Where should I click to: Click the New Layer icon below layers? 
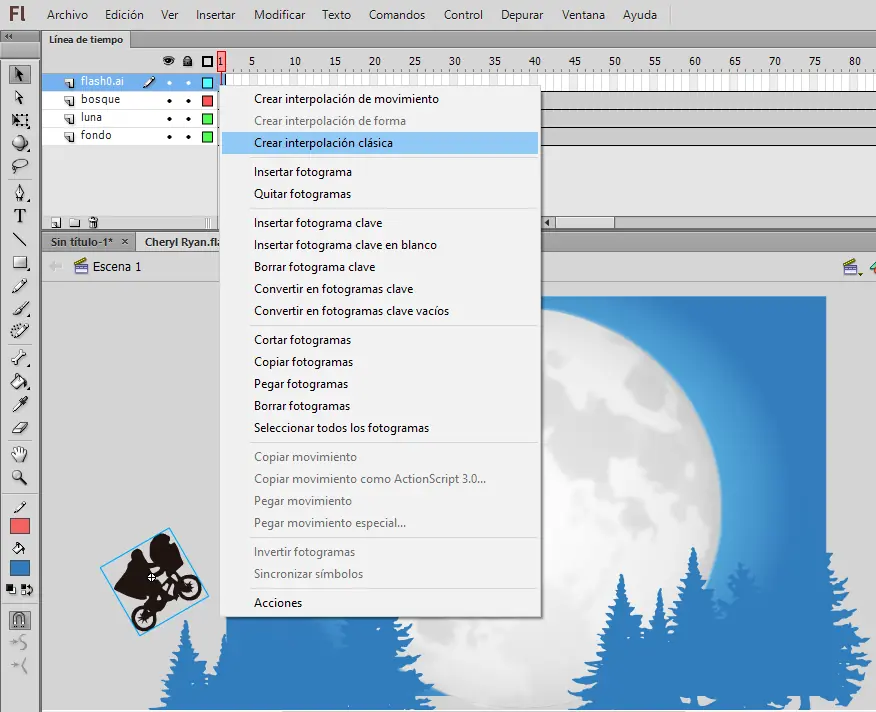click(56, 222)
